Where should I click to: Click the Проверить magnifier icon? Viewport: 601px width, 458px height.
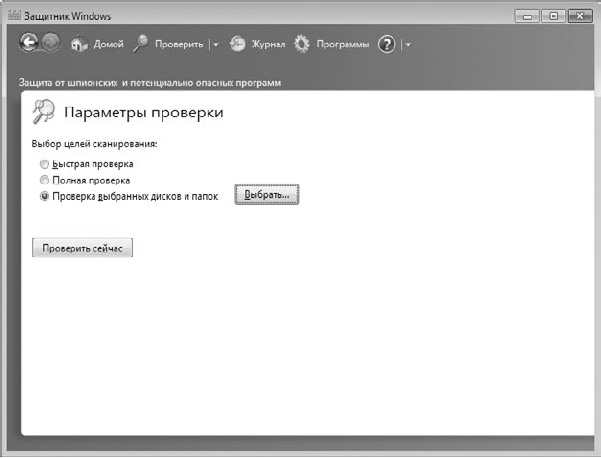coord(141,44)
